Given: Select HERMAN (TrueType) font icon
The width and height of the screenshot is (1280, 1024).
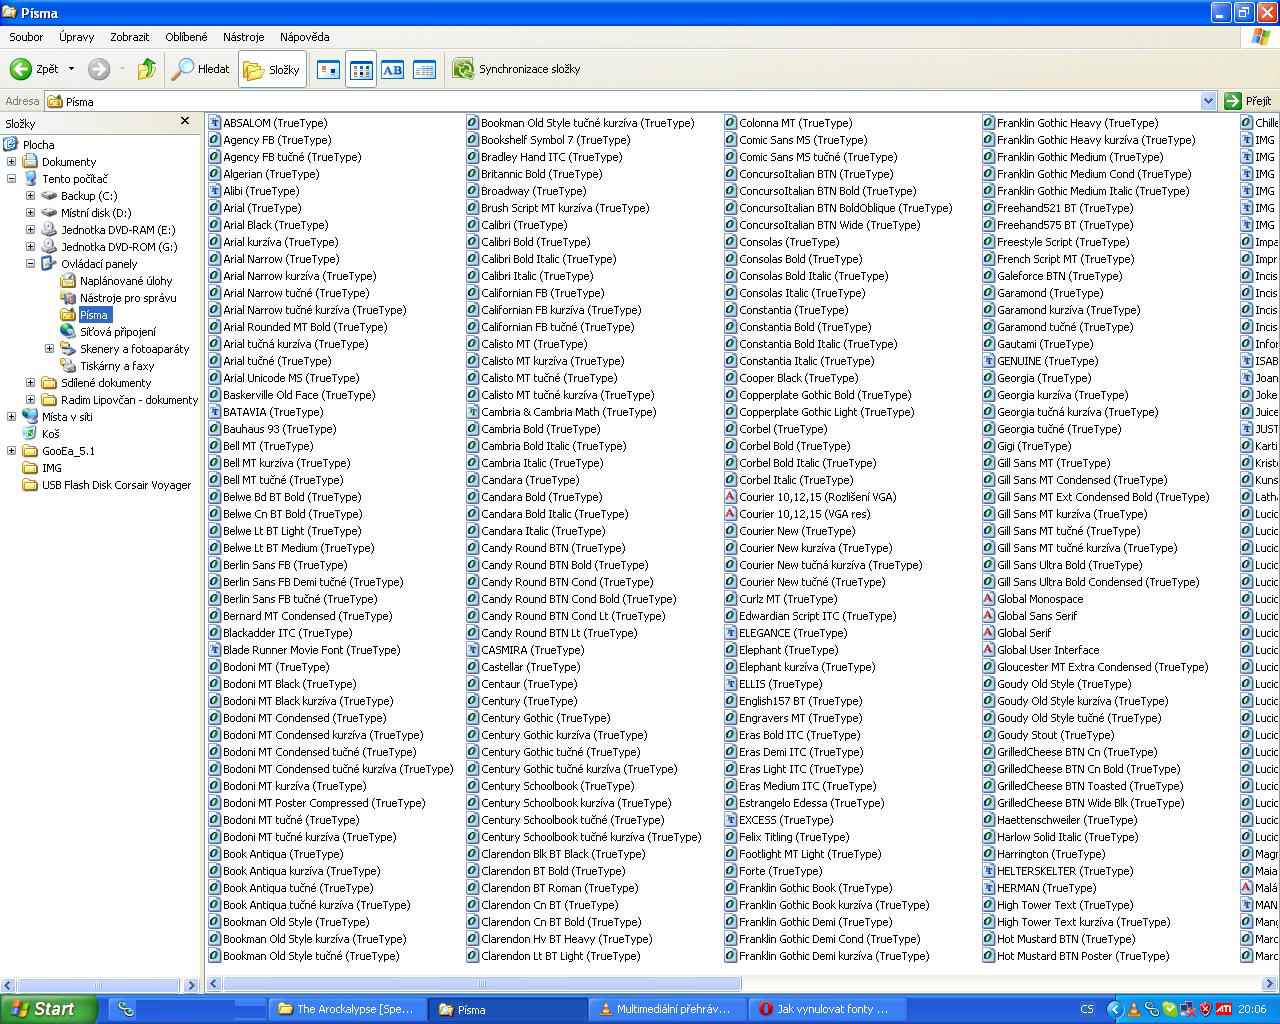Looking at the screenshot, I should [989, 888].
